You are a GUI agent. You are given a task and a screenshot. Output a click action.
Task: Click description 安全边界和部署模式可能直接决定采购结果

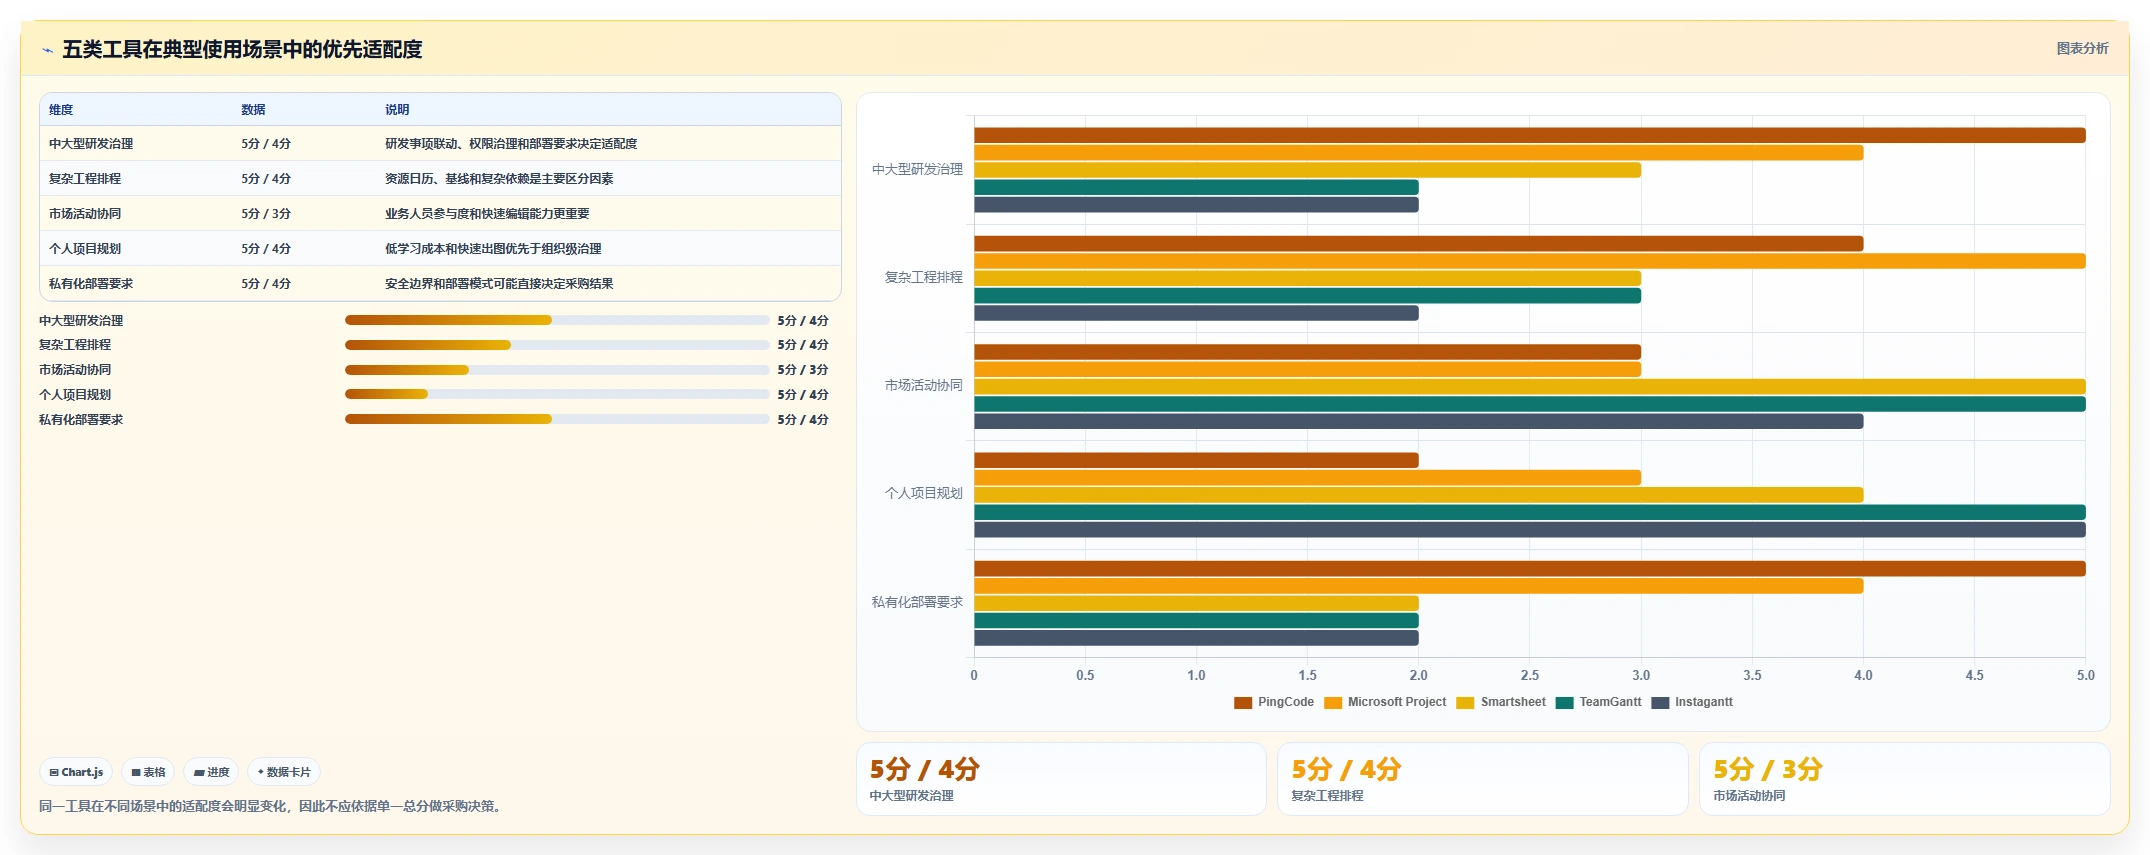[499, 284]
